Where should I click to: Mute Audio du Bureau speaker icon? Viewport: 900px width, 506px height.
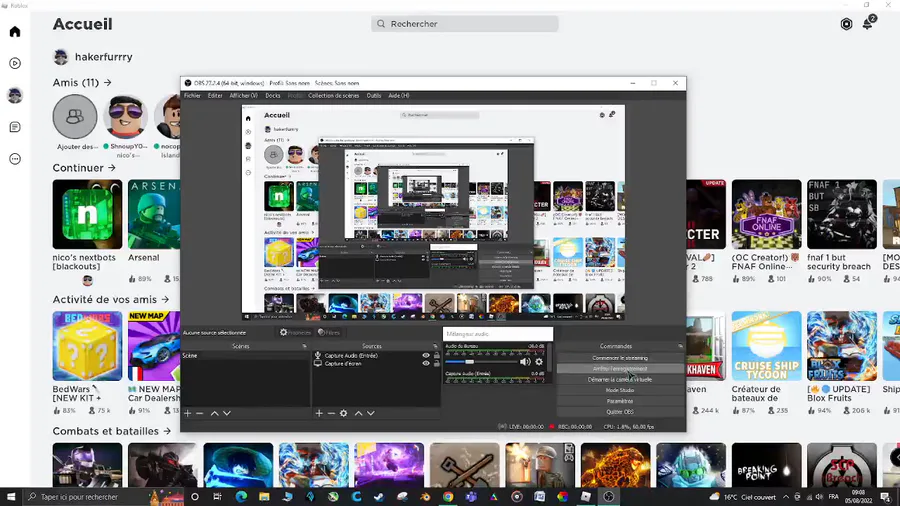point(525,361)
